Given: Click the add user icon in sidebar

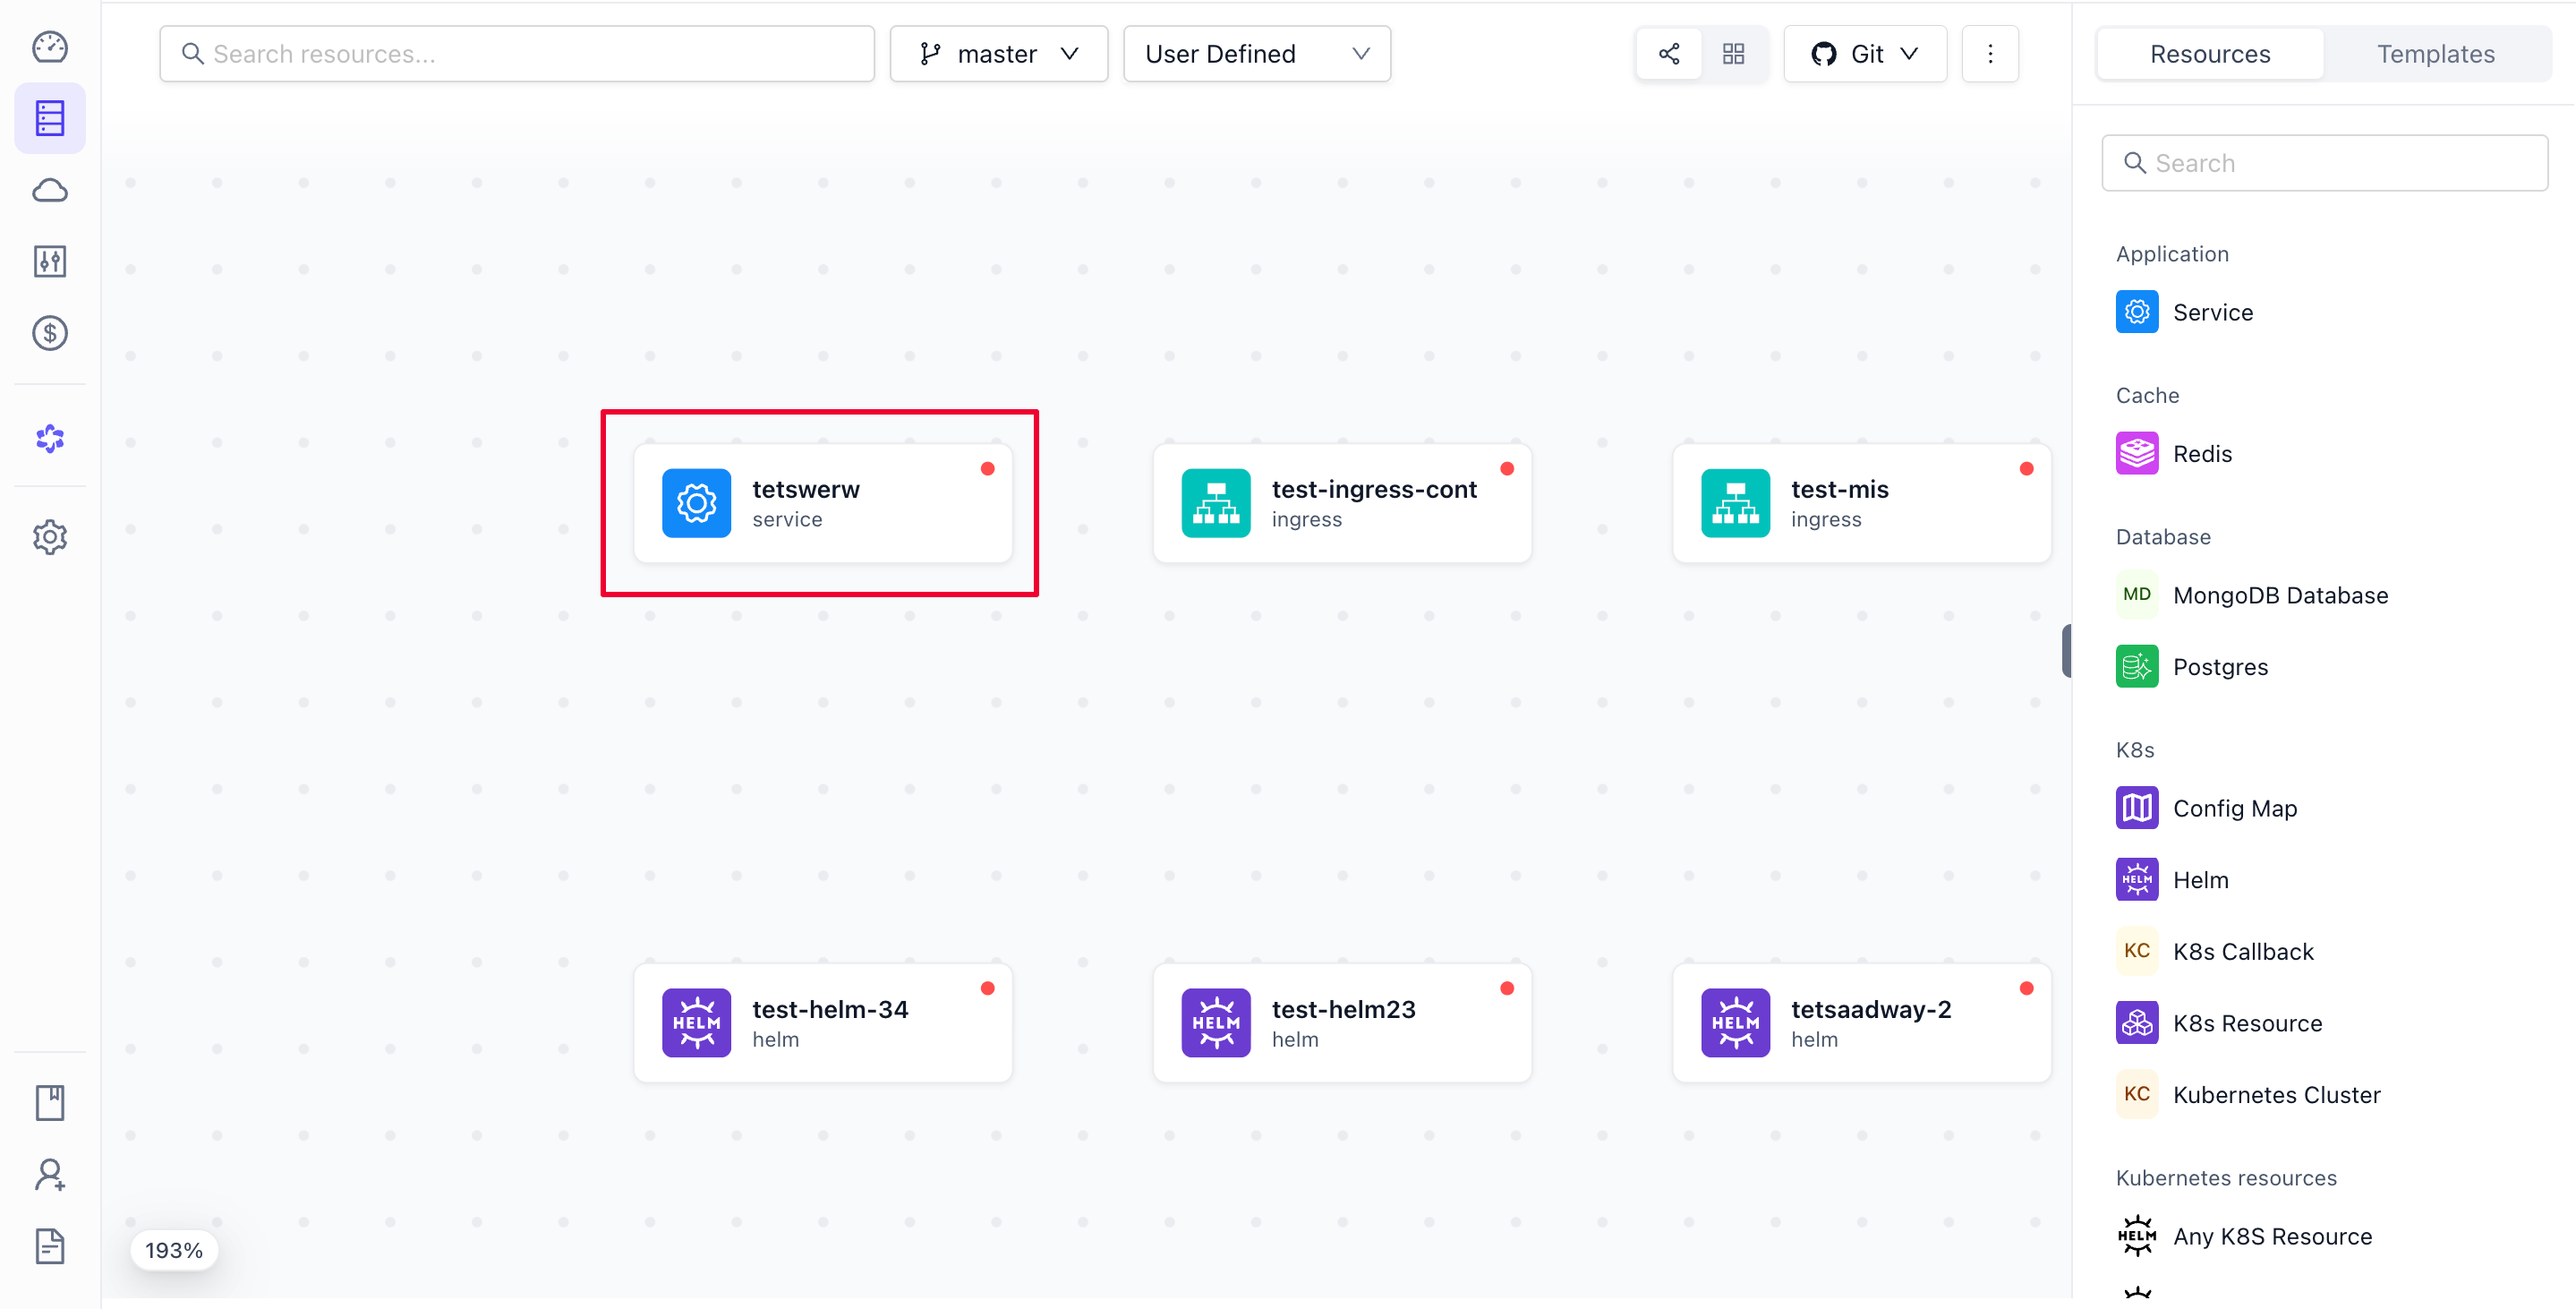Looking at the screenshot, I should (x=49, y=1174).
